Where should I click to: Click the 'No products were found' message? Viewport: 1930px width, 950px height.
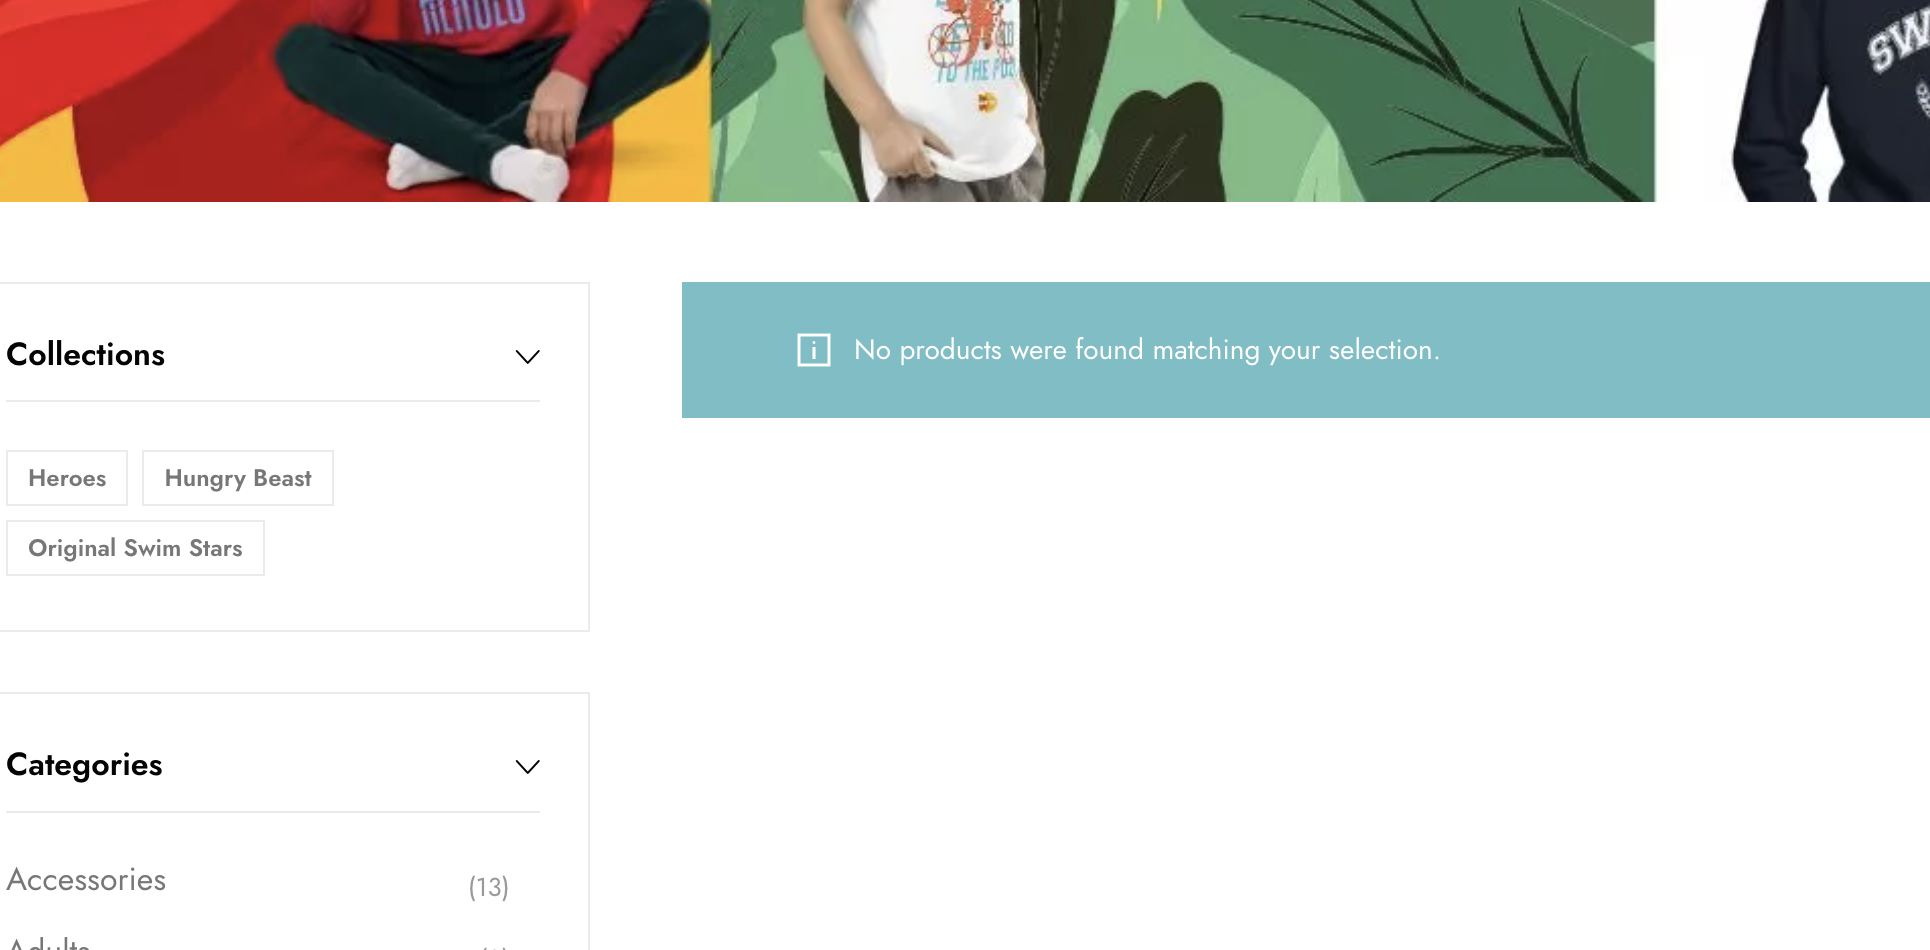pyautogui.click(x=1147, y=350)
